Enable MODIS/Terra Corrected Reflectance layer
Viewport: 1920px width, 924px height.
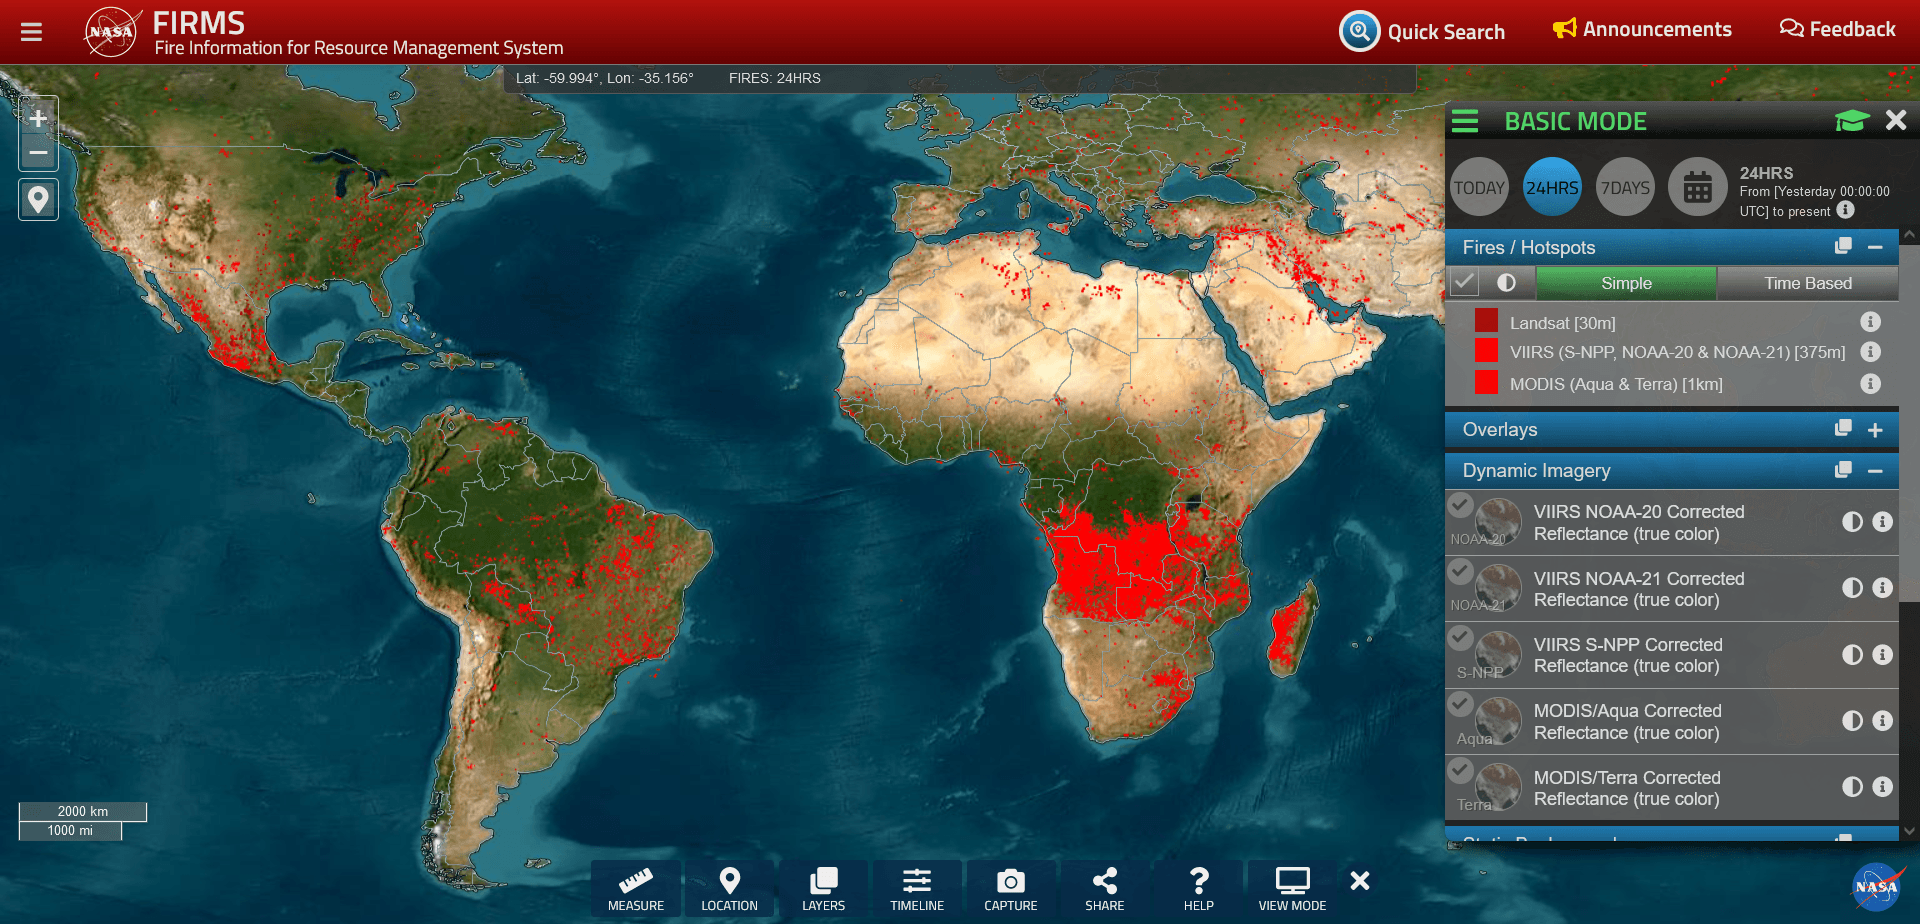pyautogui.click(x=1461, y=771)
